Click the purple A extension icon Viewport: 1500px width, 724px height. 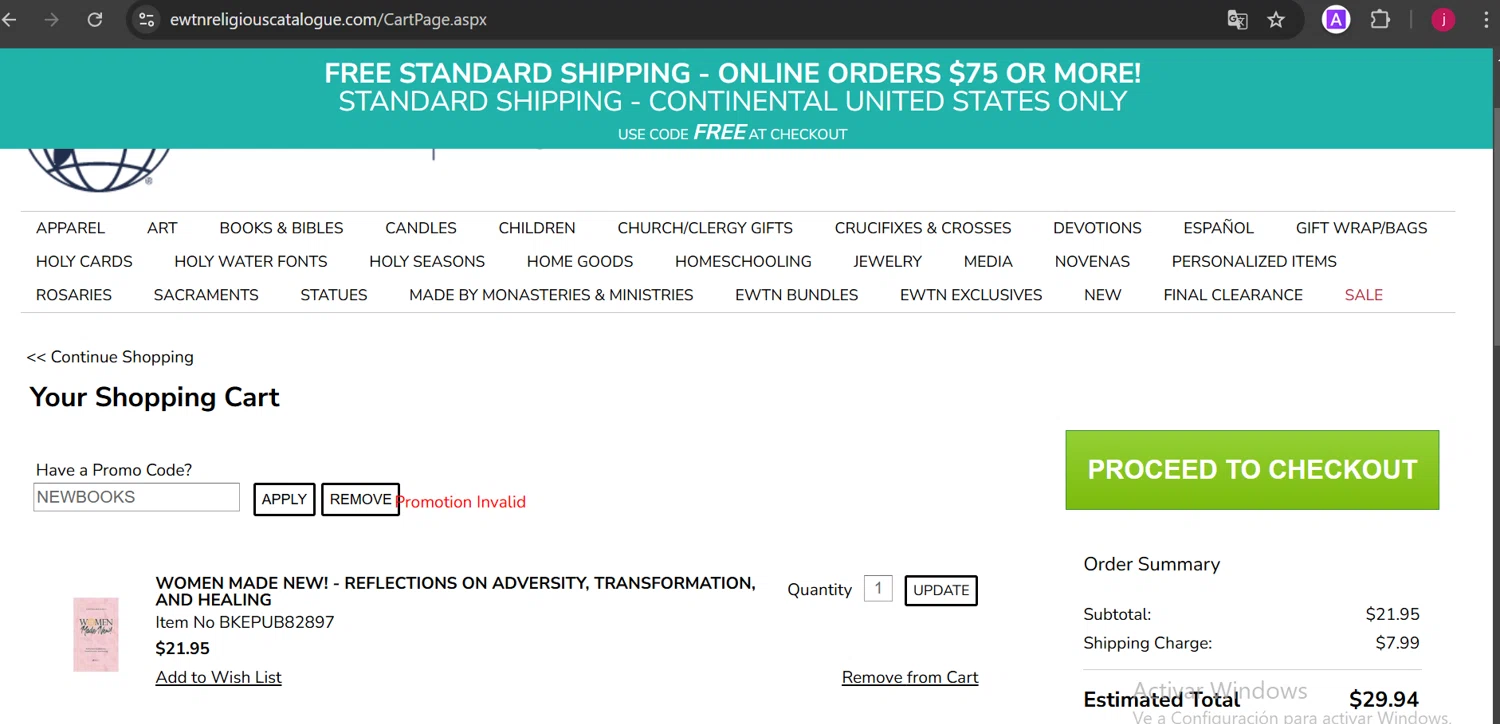1336,19
